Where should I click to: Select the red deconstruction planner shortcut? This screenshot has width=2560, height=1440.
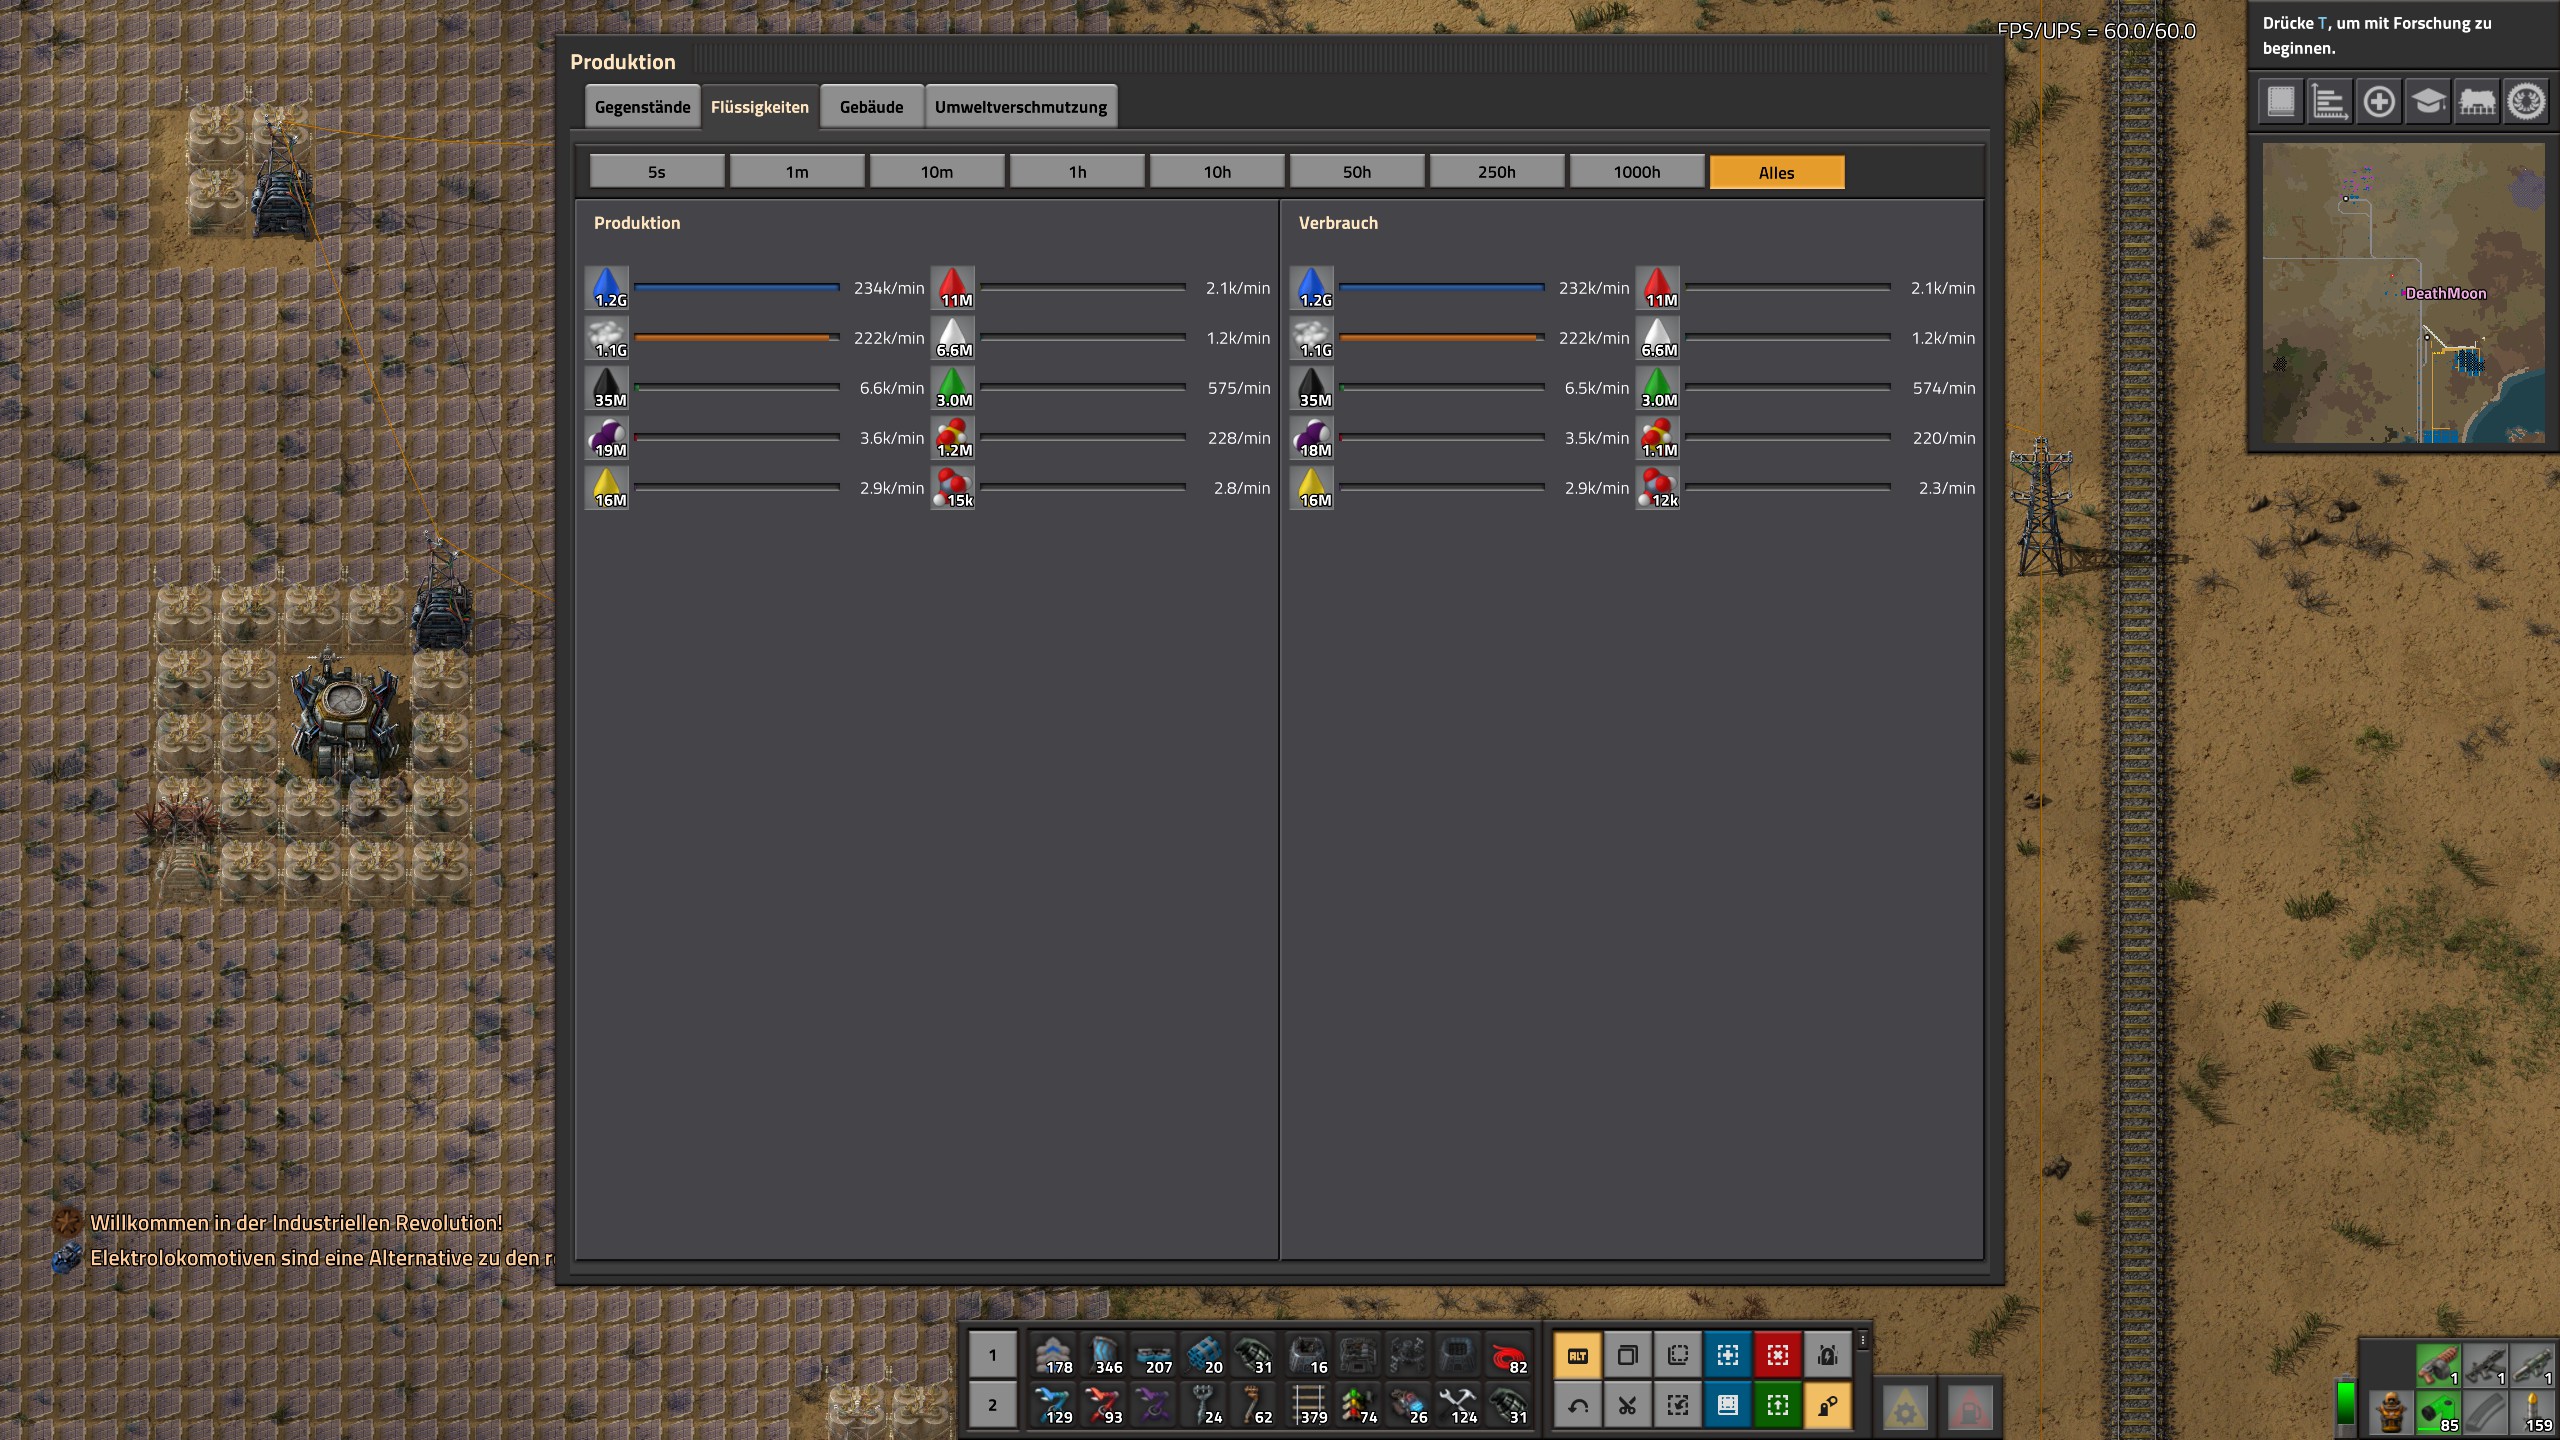point(1778,1356)
